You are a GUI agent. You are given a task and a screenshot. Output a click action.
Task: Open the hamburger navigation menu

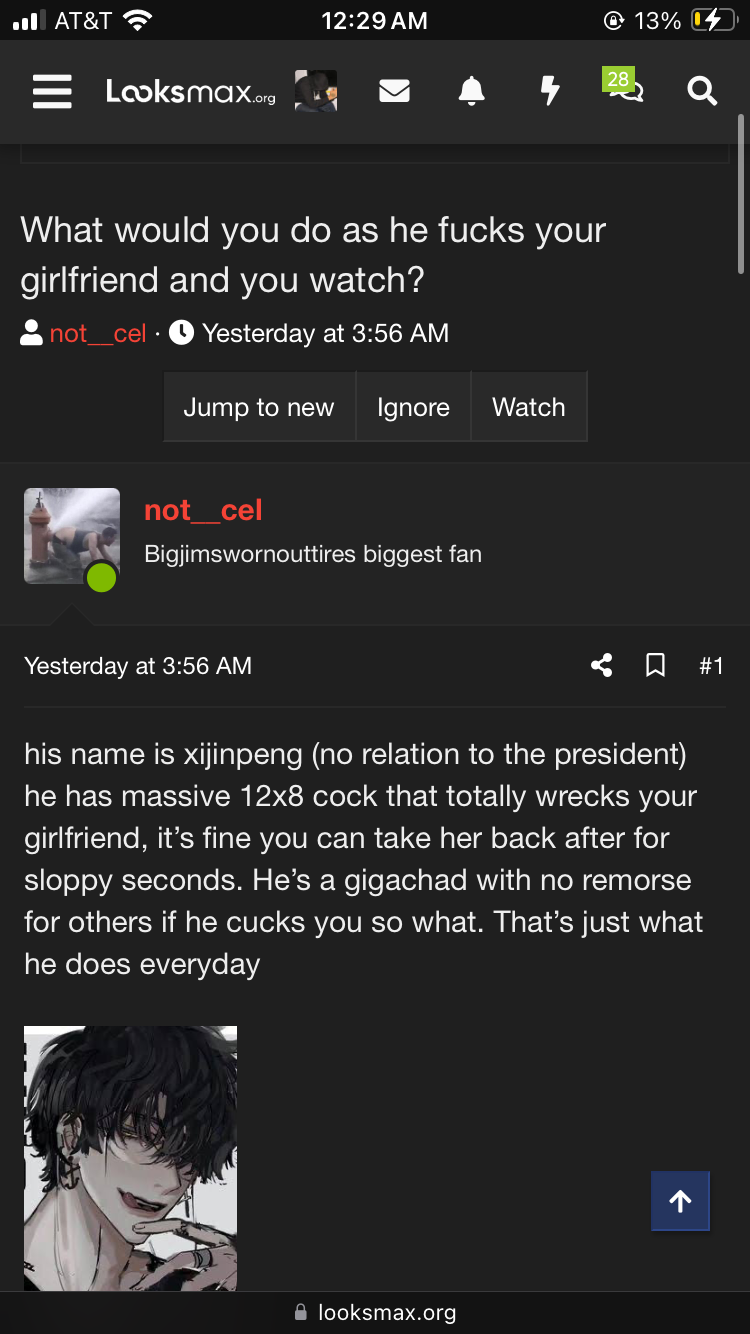52,92
